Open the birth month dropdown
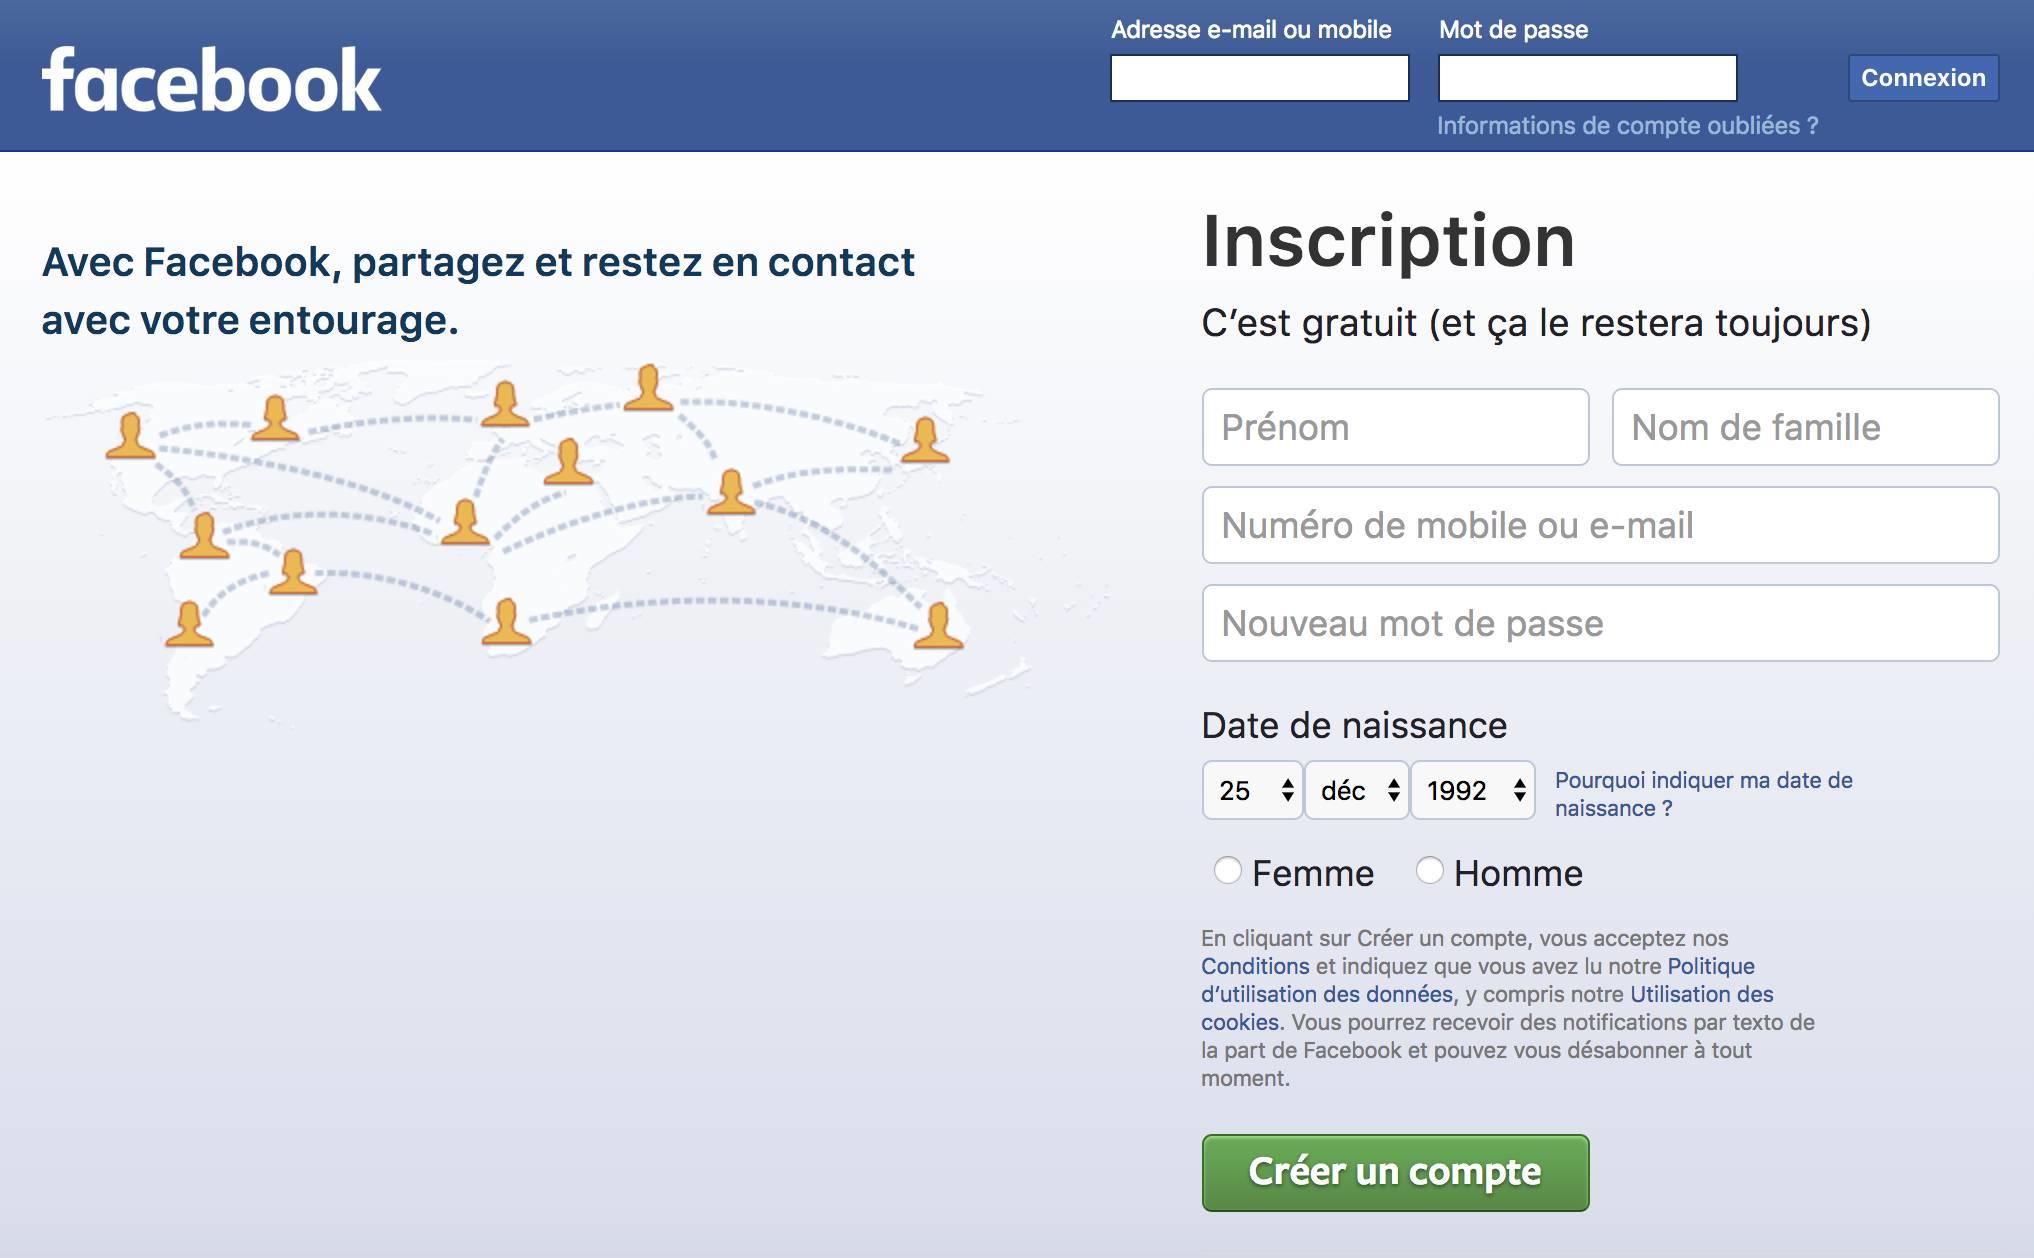2034x1258 pixels. (1357, 790)
